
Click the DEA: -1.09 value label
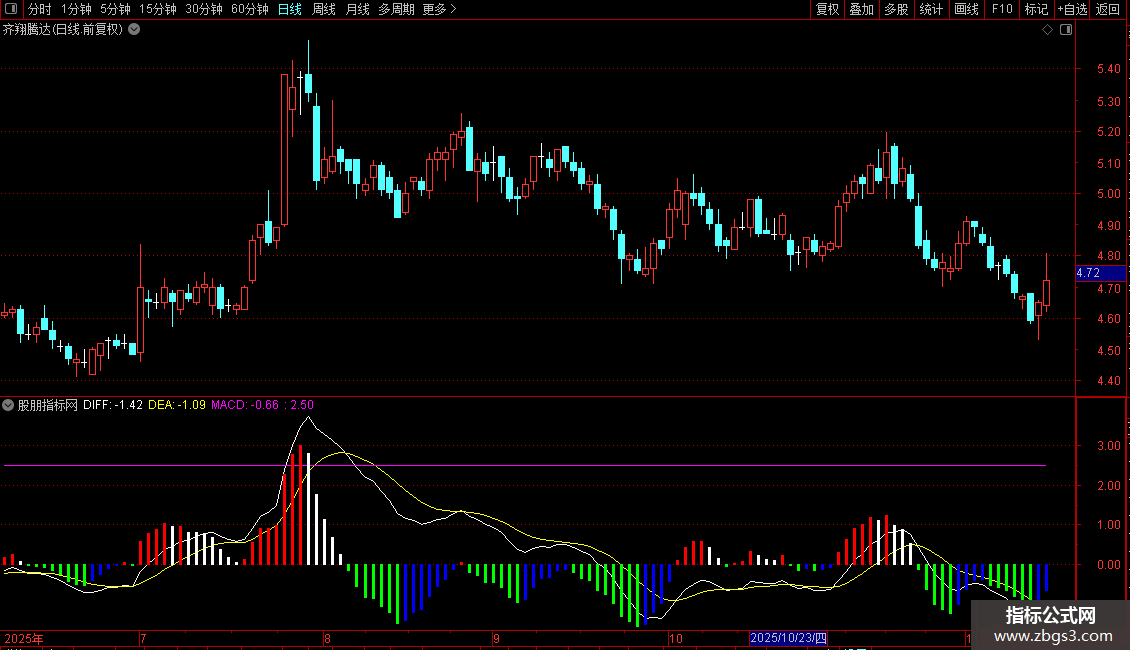(x=177, y=405)
